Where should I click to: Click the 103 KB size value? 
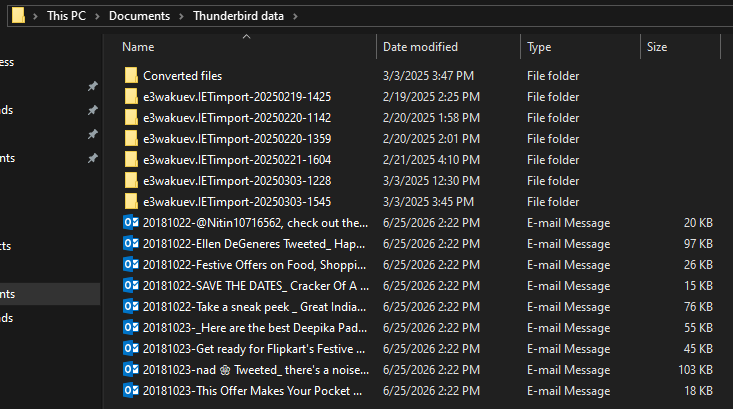click(695, 370)
